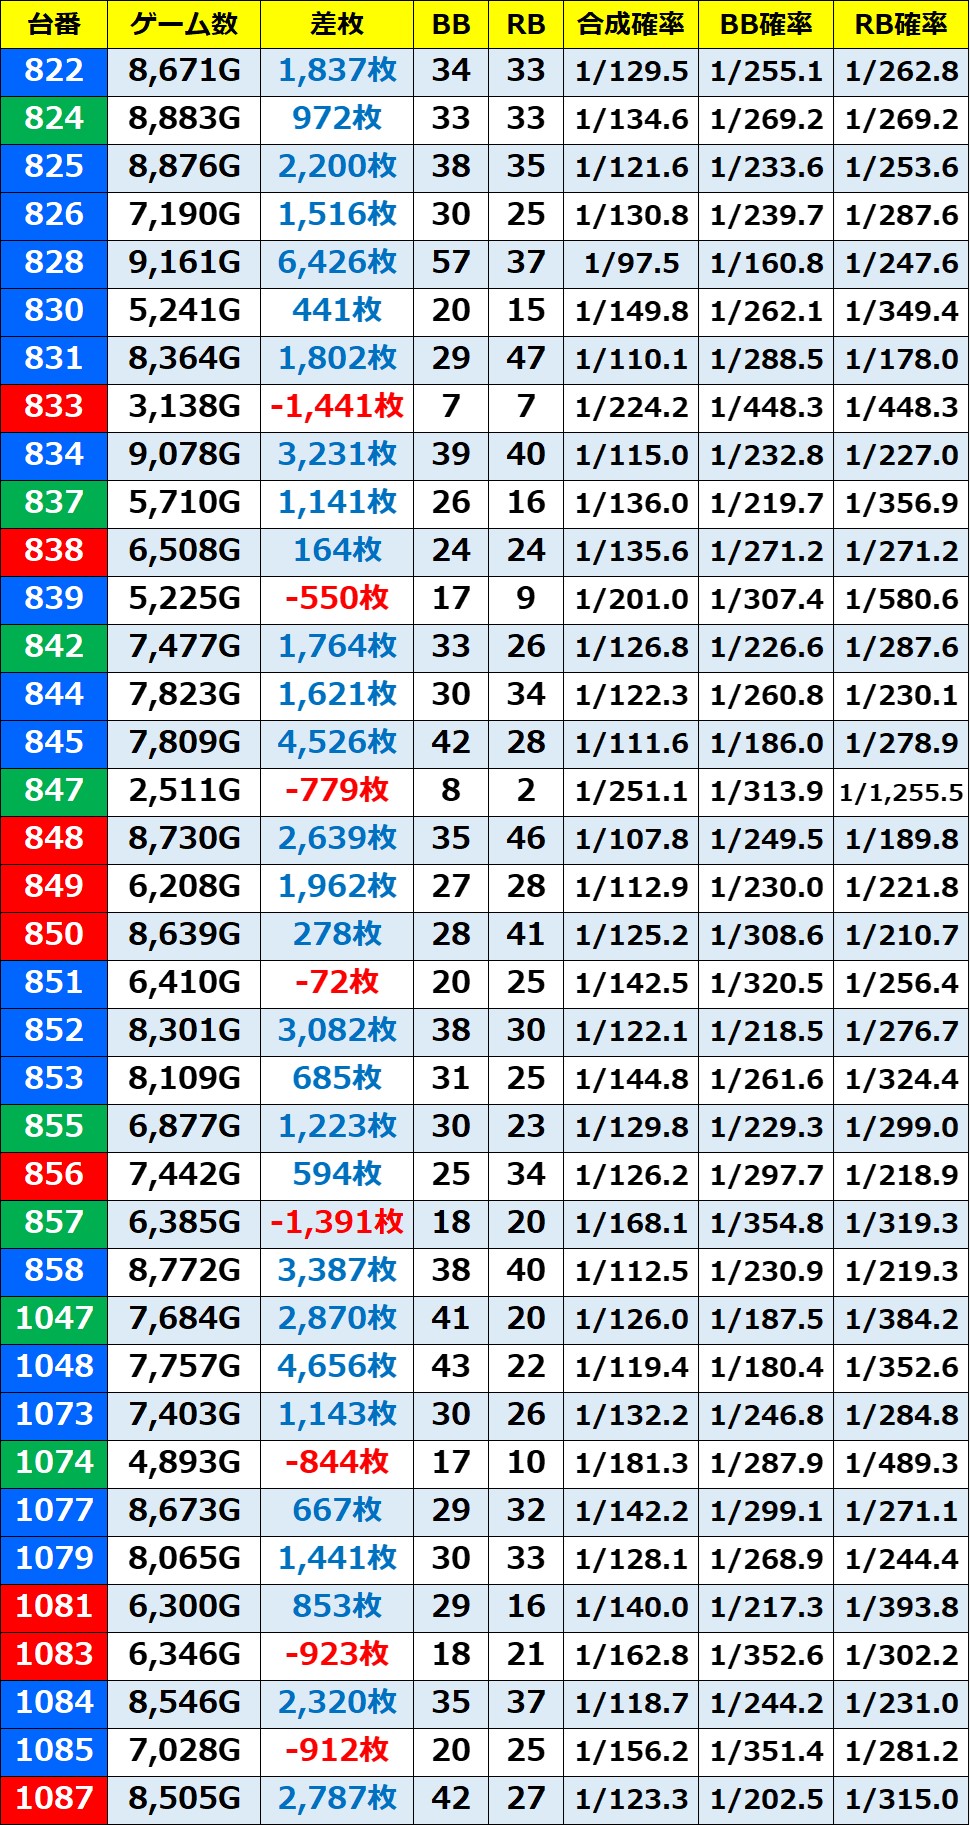Click the 1/251.1 combined probability
This screenshot has width=970, height=1826.
pos(631,793)
